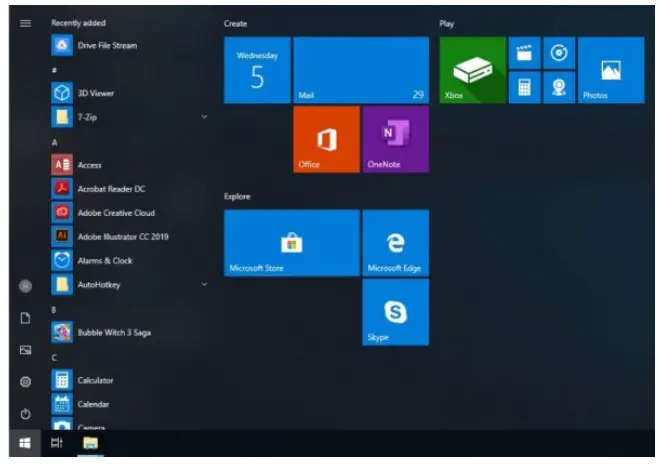The height and width of the screenshot is (468, 659).
Task: Expand the AutoHotkey folder chevron
Action: point(204,284)
